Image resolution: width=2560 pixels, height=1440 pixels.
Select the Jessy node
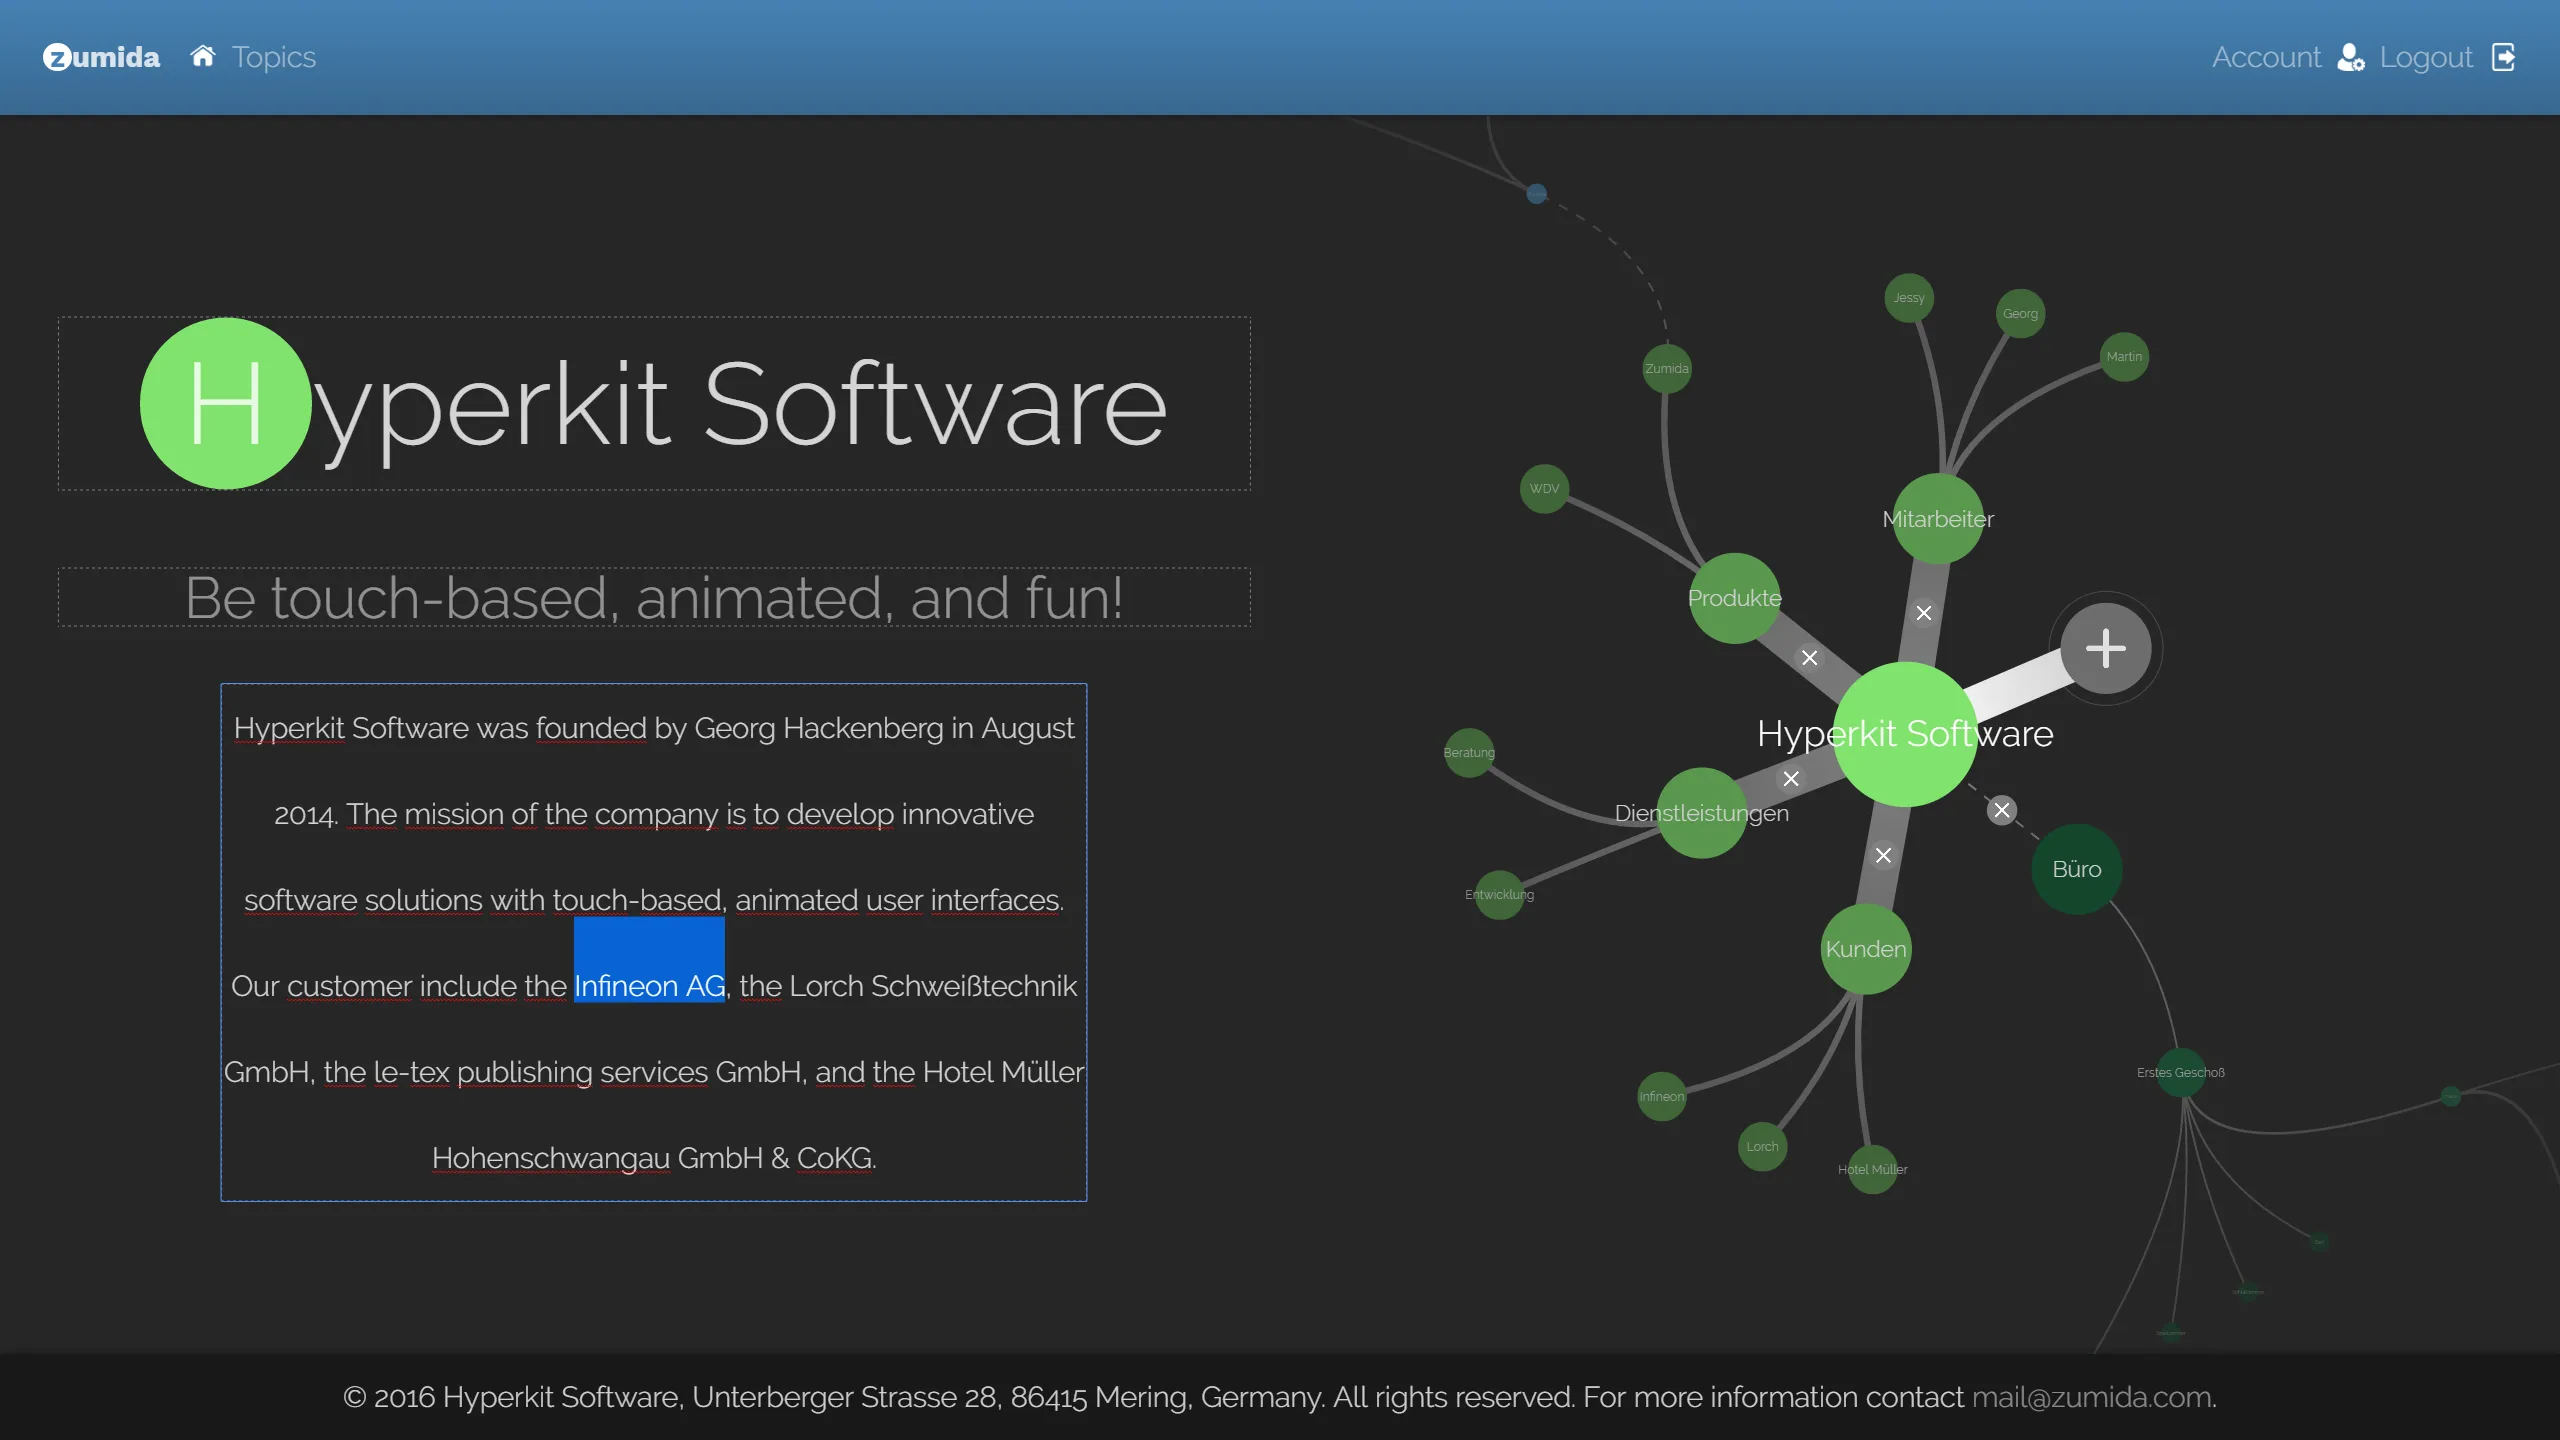1909,298
